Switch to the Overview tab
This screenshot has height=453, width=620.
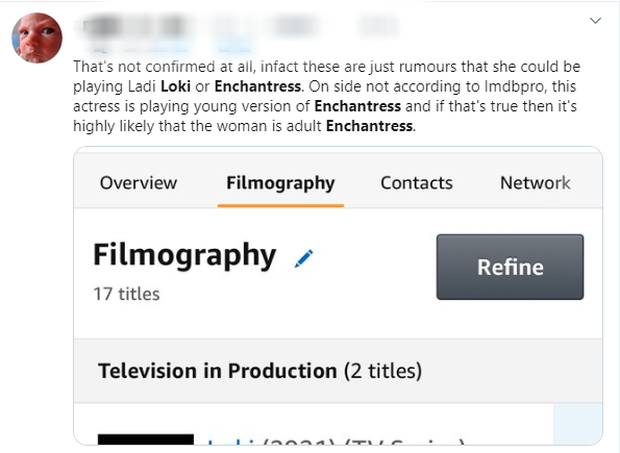point(138,183)
